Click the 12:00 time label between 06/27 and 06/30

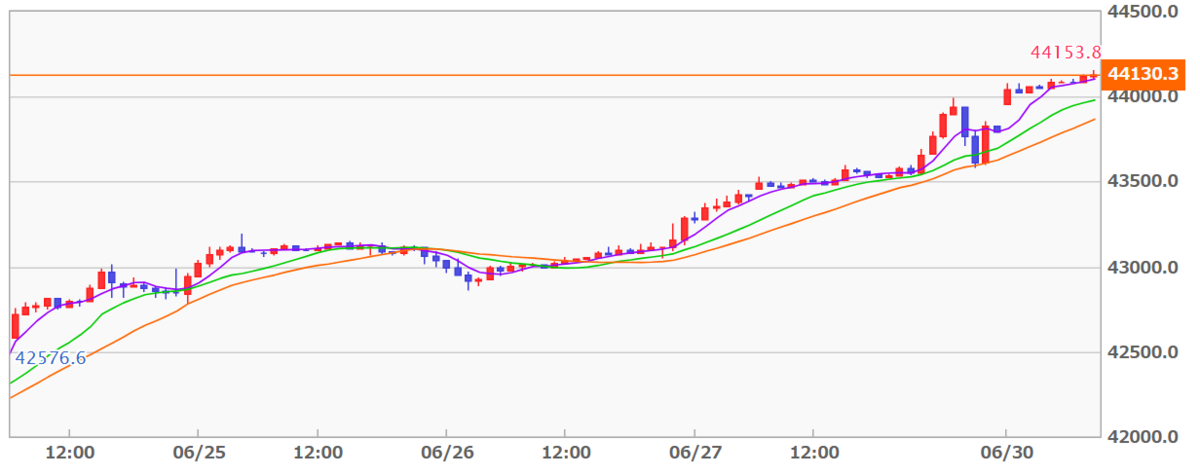pos(813,454)
